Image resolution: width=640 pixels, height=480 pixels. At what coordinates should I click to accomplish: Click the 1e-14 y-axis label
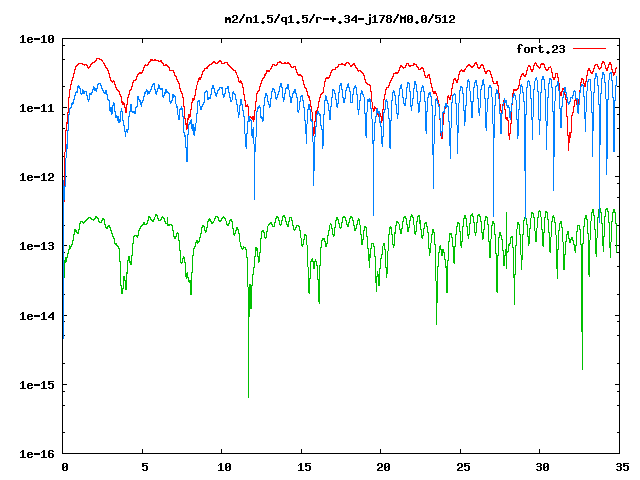(x=37, y=316)
